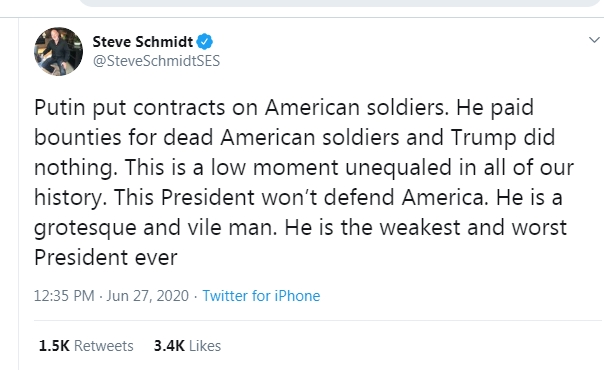The image size is (604, 370).
Task: Open Steve Schmidt's profile picture
Action: 59,51
